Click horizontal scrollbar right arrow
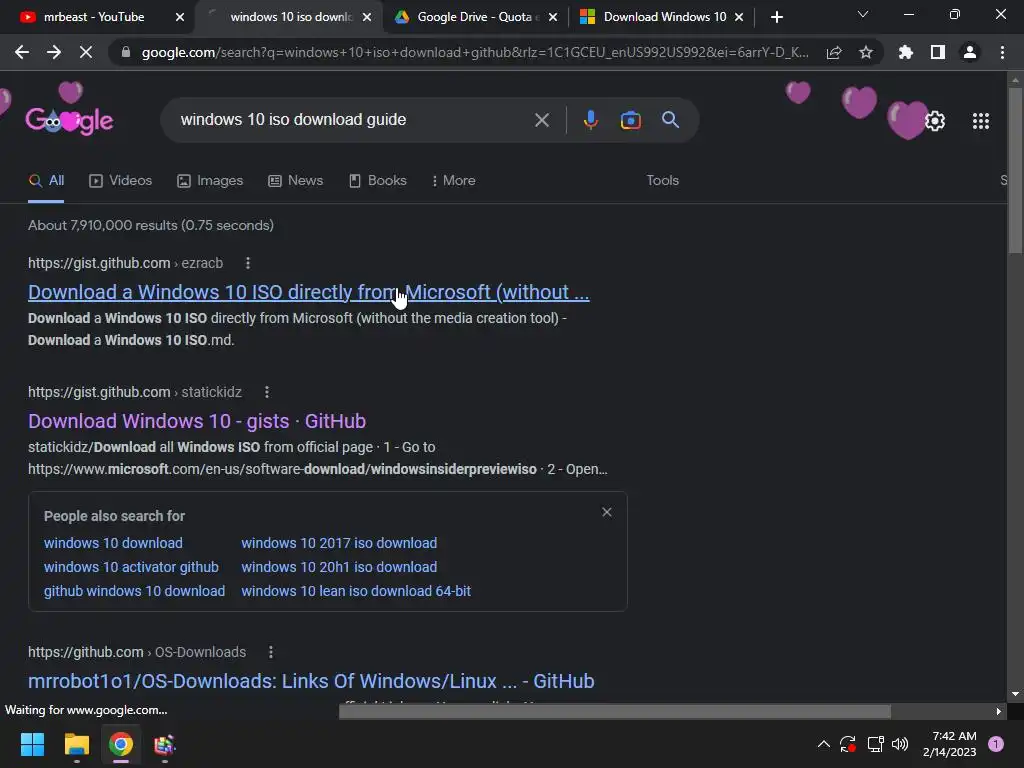Image resolution: width=1024 pixels, height=768 pixels. (x=999, y=711)
